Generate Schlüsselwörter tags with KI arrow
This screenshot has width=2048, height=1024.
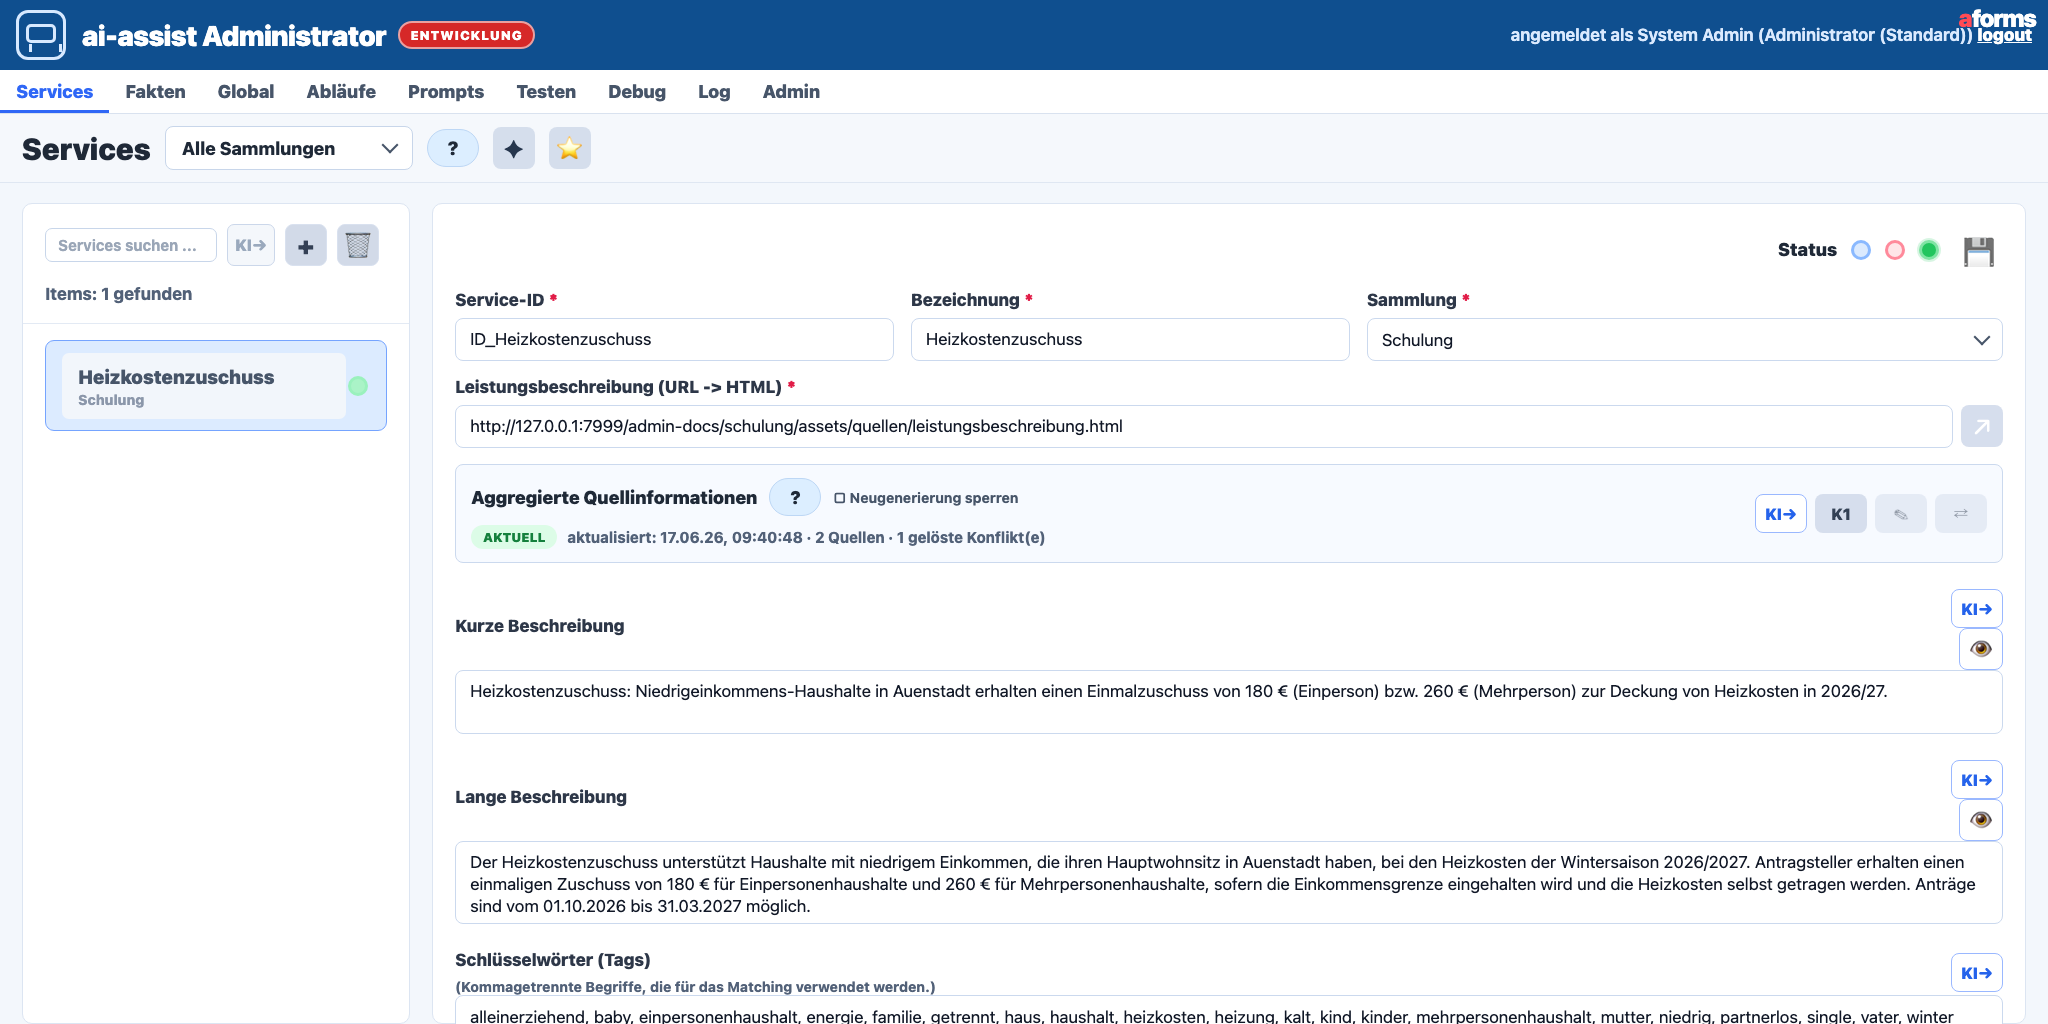(1977, 973)
